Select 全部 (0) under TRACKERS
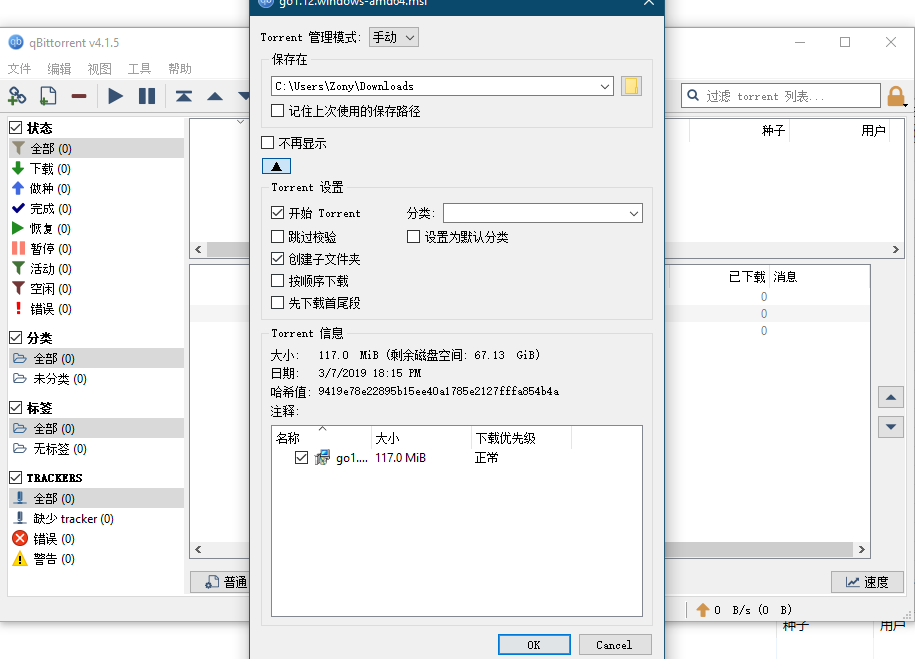 click(x=96, y=498)
